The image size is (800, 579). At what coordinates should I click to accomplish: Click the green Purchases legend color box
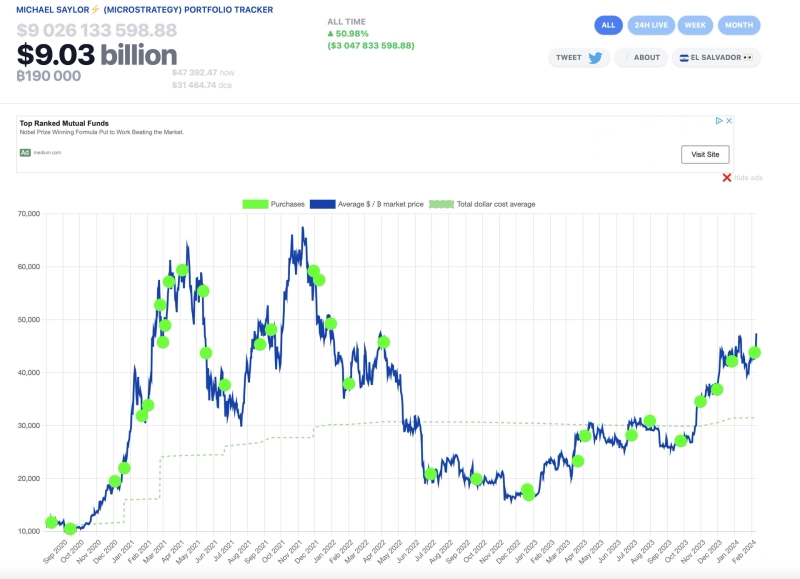[255, 204]
